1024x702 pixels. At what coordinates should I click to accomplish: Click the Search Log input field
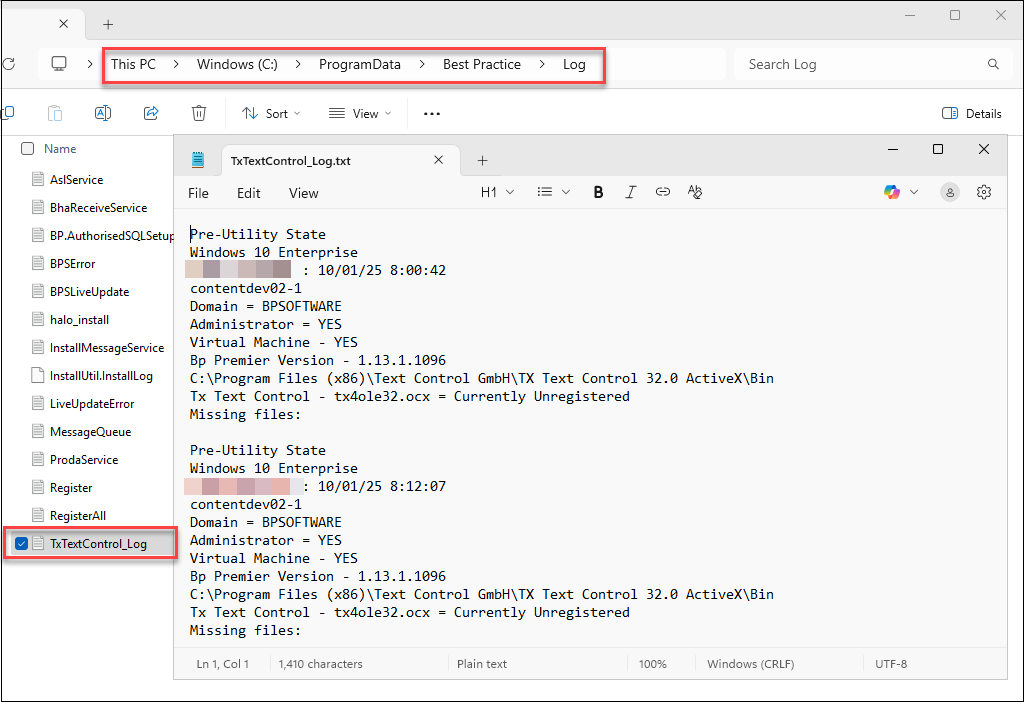[x=860, y=64]
